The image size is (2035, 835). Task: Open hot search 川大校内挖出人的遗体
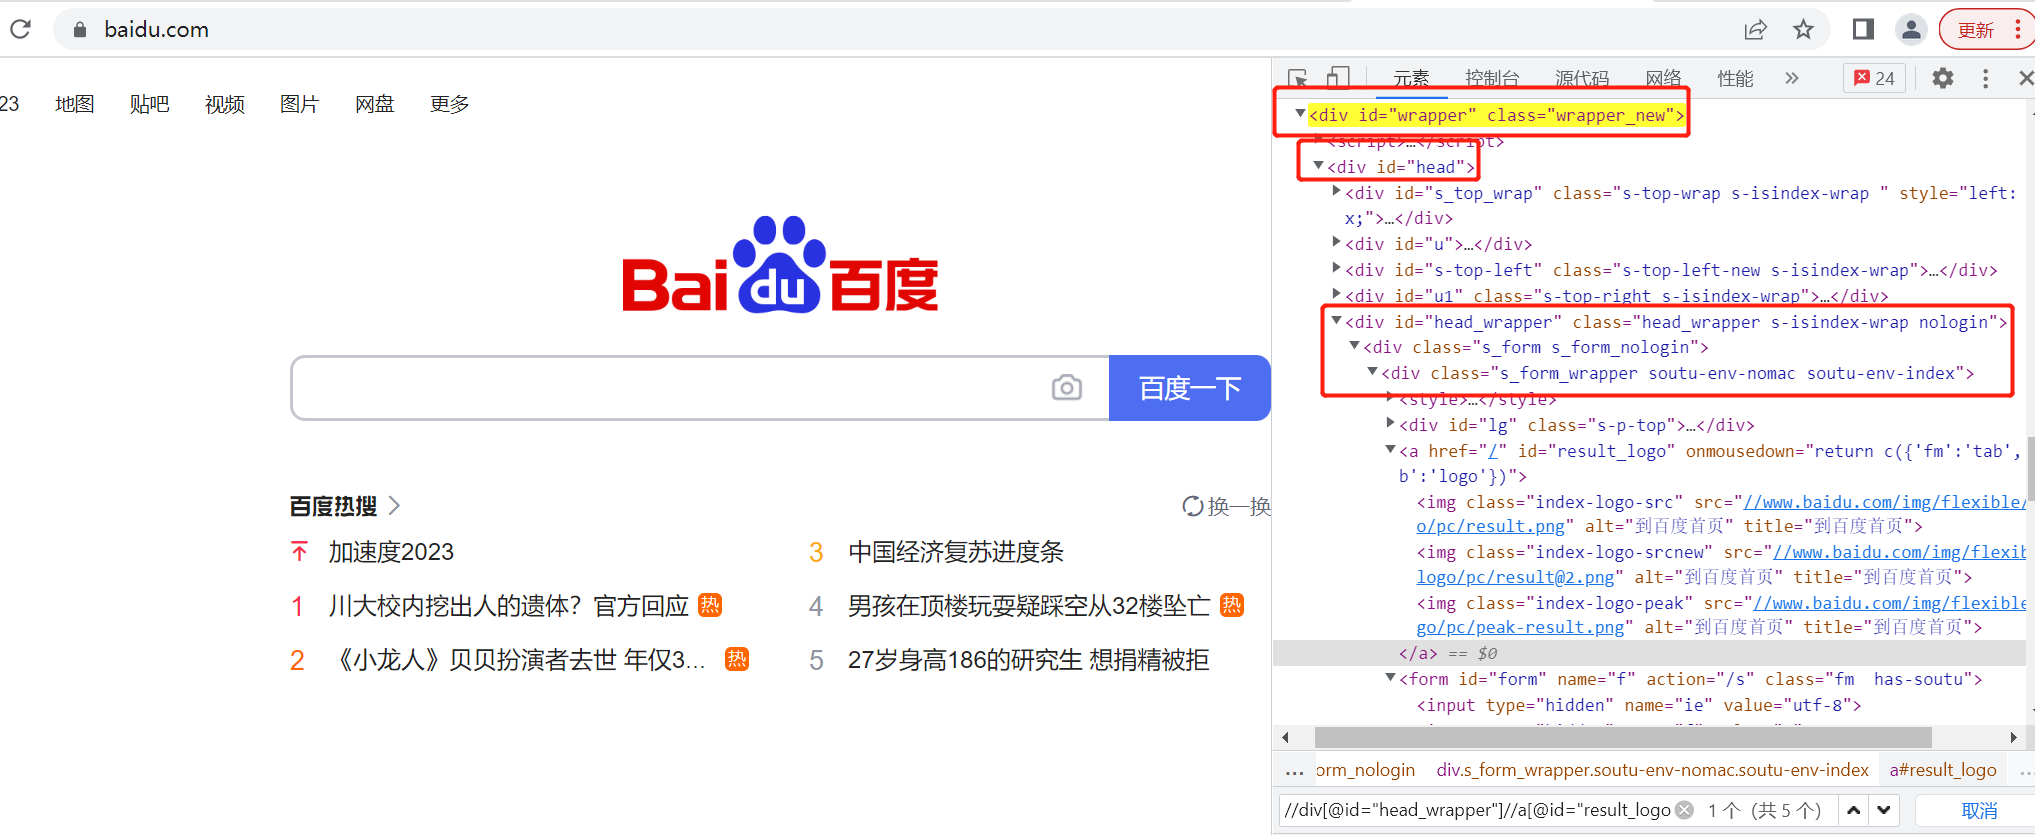tap(509, 606)
